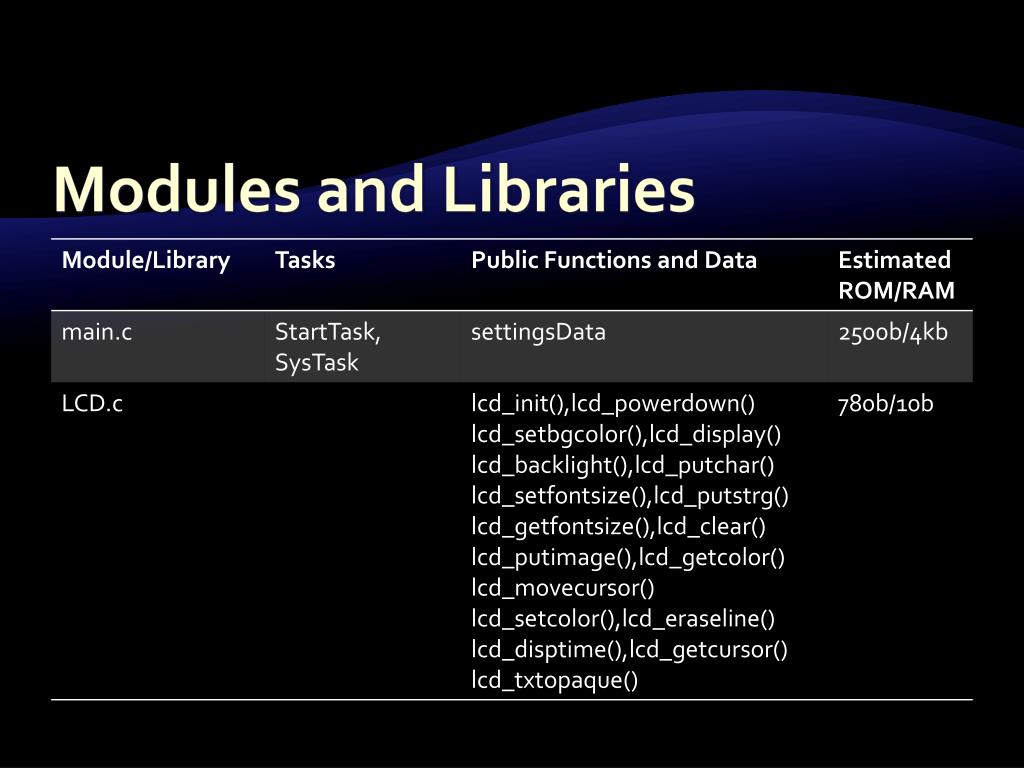Click the 'lcd_backlight(),lcd_putchar()' line
Image resolution: width=1024 pixels, height=768 pixels.
click(623, 465)
